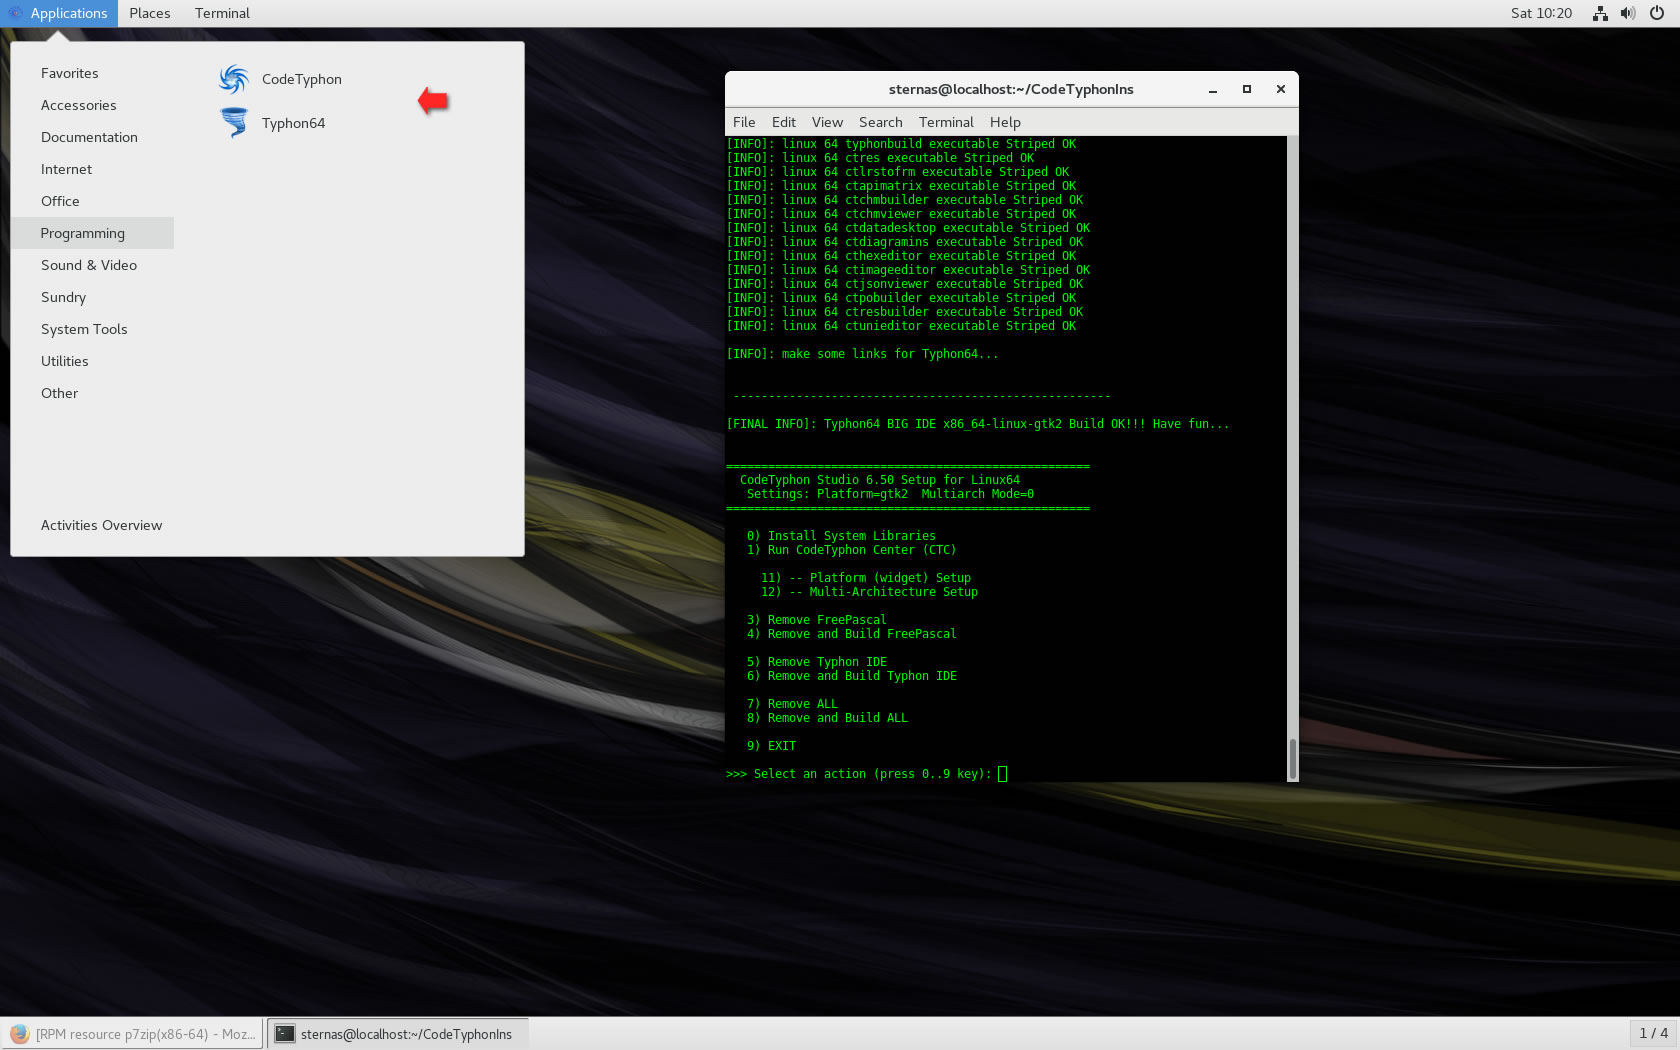Open Office category
Image resolution: width=1680 pixels, height=1050 pixels.
(x=92, y=201)
